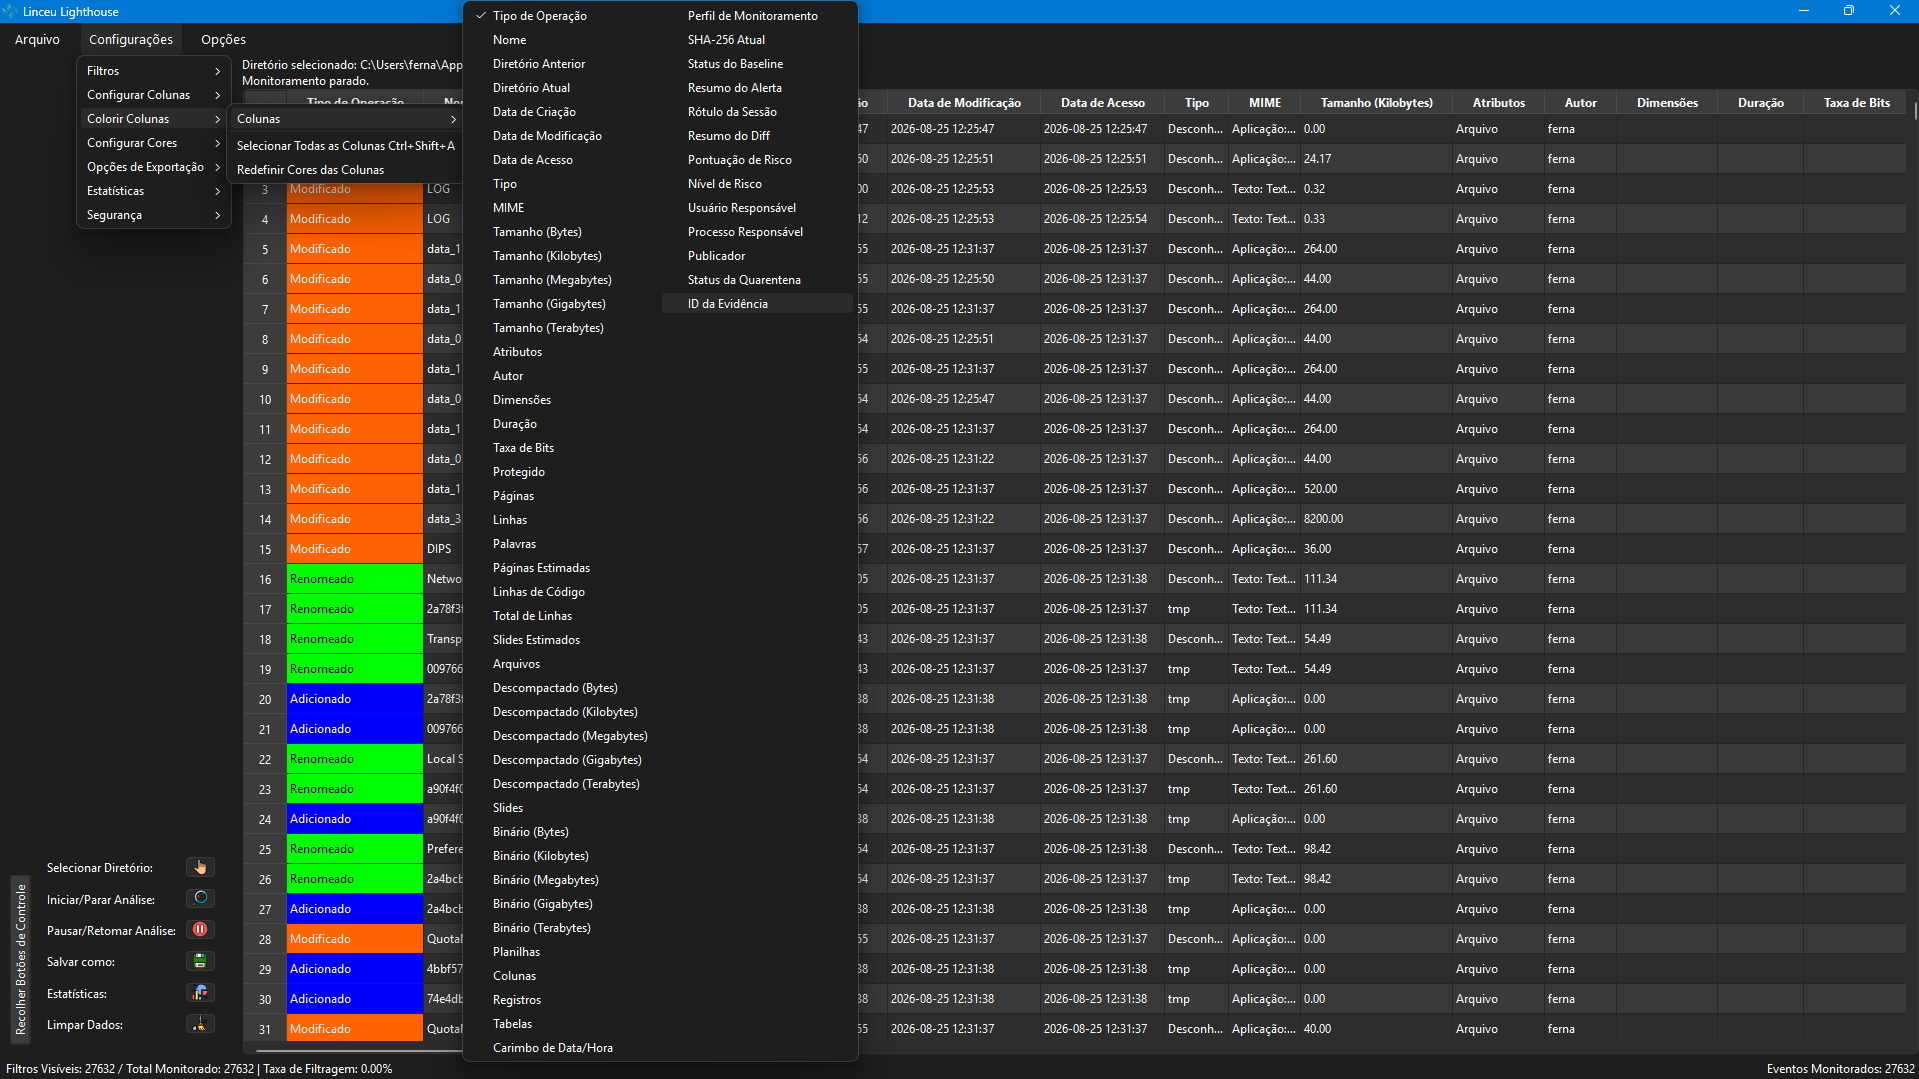
Task: Click the Iniciar/Parar Análise circular icon
Action: (200, 898)
